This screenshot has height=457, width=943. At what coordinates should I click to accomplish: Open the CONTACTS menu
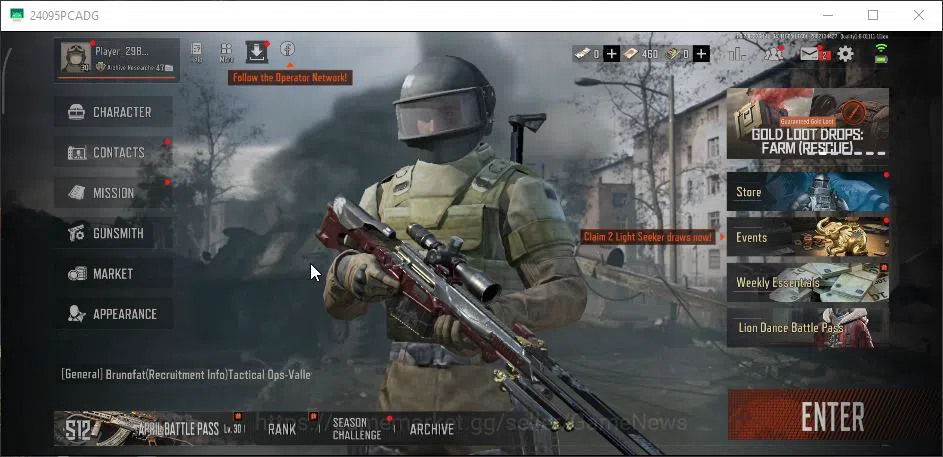click(x=114, y=152)
